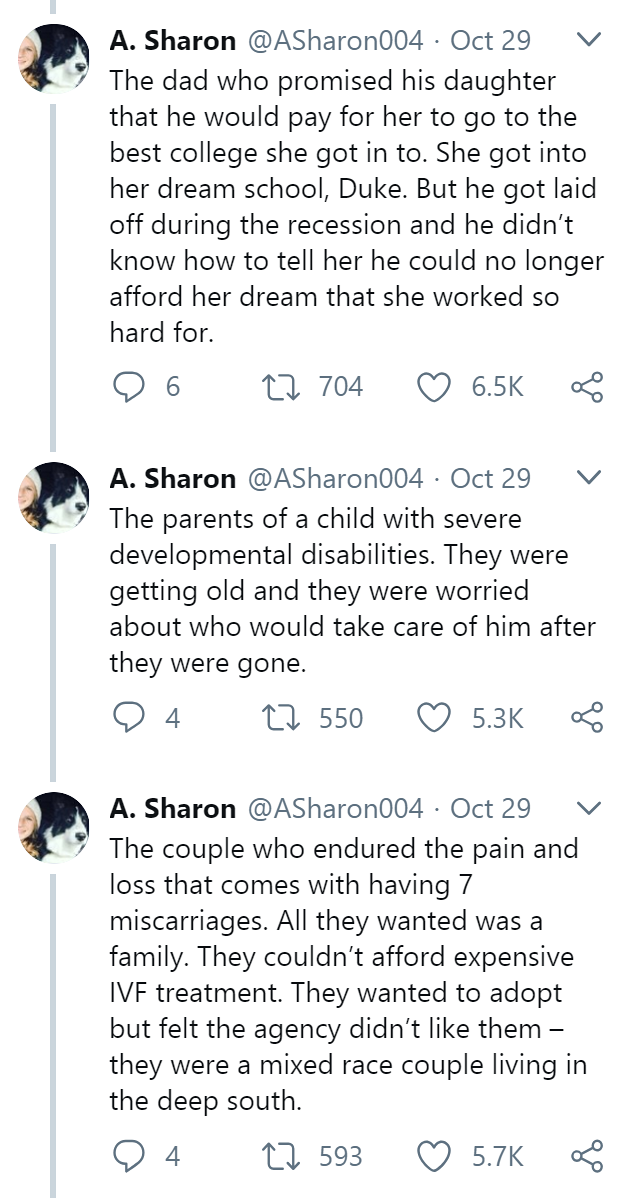Viewport: 624px width, 1198px height.
Task: Retweet the tweet with 550 retweets
Action: (x=280, y=718)
